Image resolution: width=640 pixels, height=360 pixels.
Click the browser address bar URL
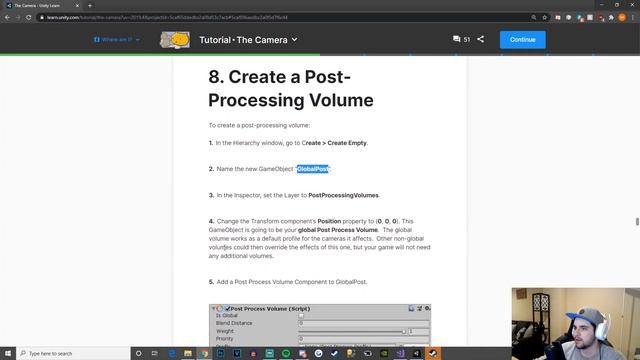pyautogui.click(x=167, y=18)
